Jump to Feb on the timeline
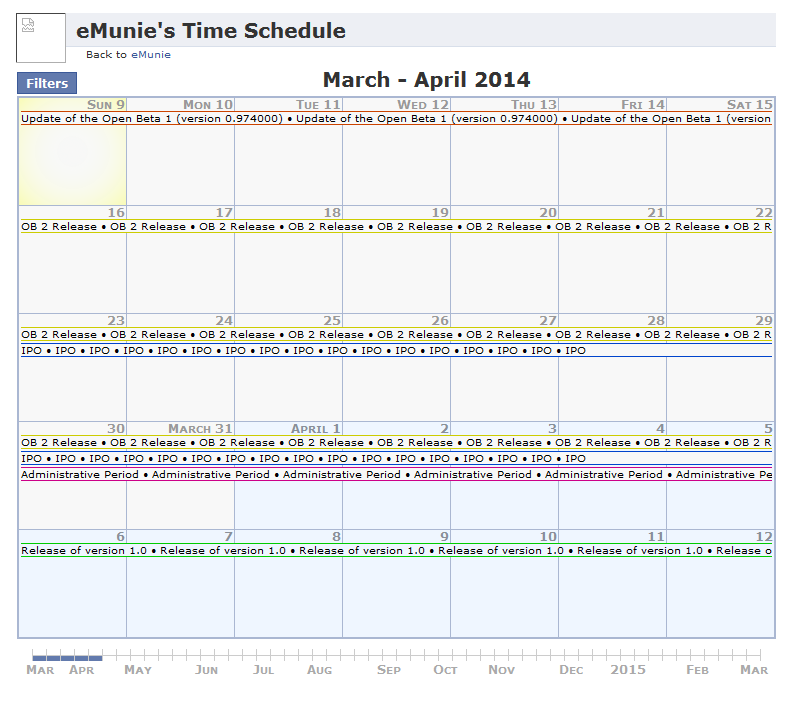Image resolution: width=801 pixels, height=706 pixels. [x=697, y=669]
